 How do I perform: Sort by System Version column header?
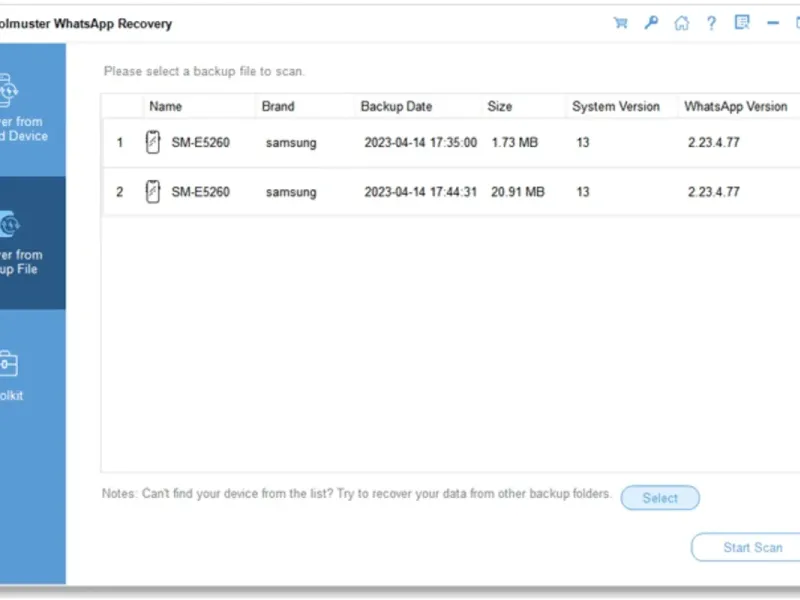coord(616,106)
